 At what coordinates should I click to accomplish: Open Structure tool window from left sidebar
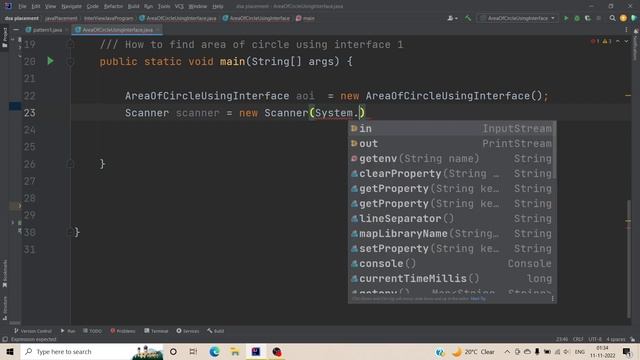pos(4,309)
